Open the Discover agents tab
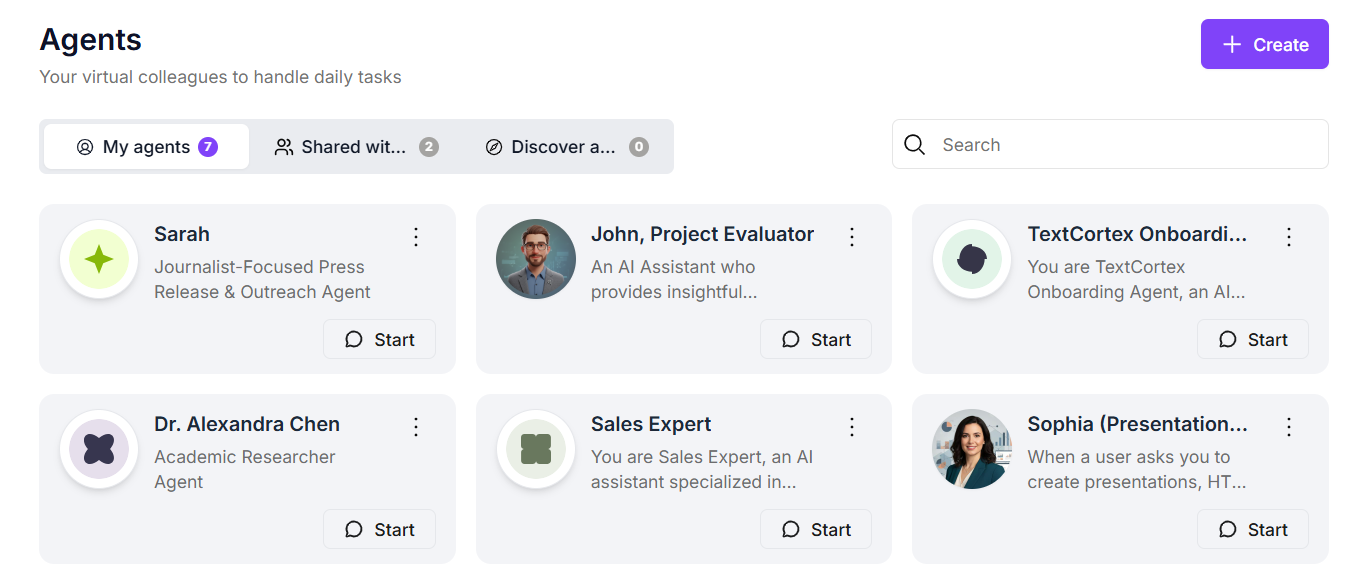The image size is (1360, 579). click(566, 147)
